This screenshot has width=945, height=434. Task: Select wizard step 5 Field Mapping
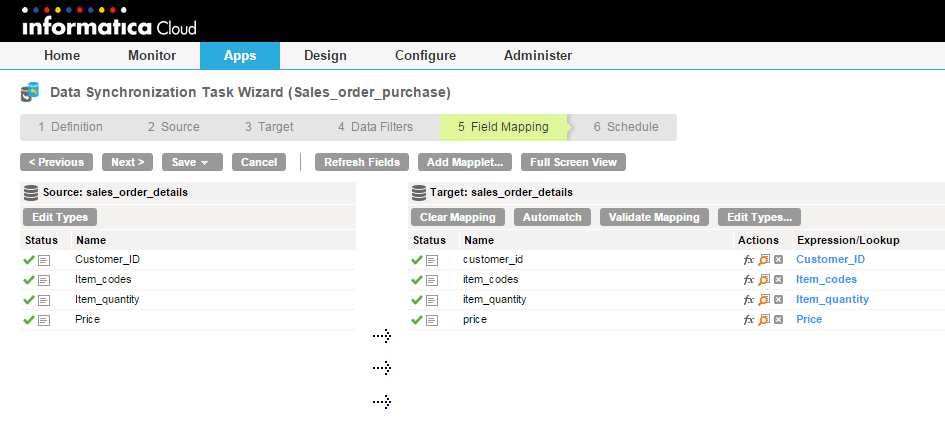tap(503, 127)
